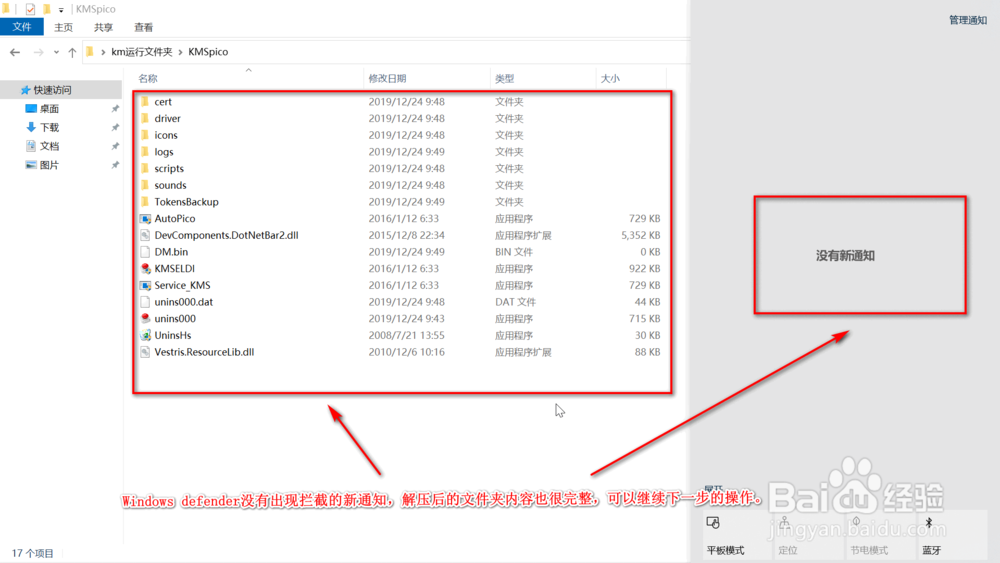
Task: Go up one folder level
Action: (72, 52)
